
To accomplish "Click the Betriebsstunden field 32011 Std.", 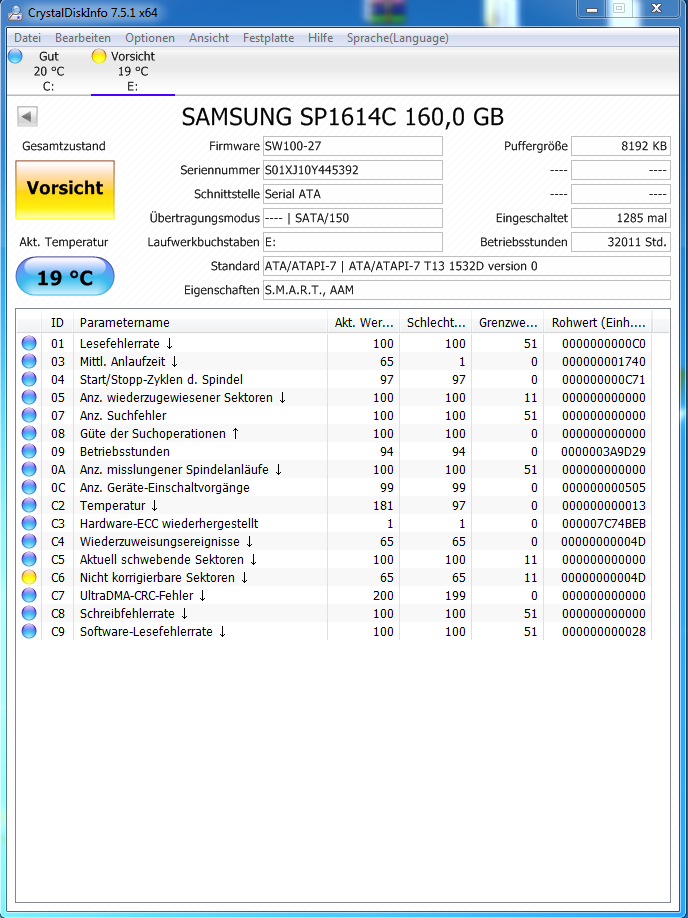I will coord(621,242).
